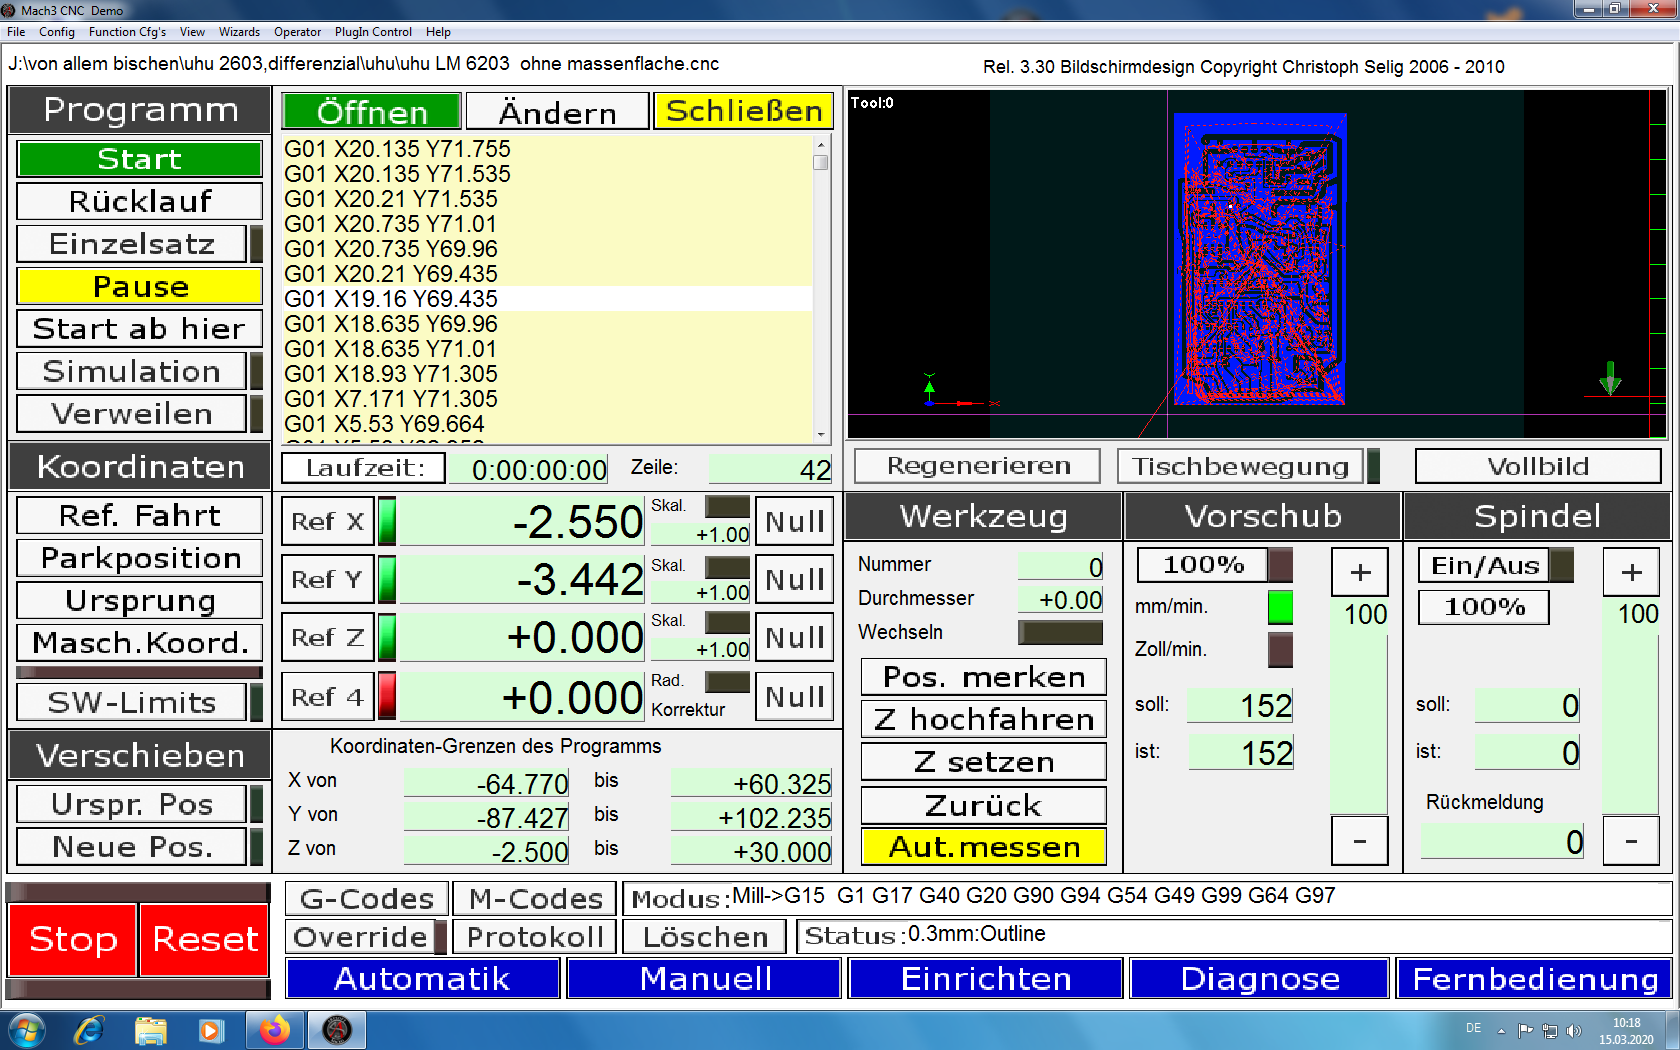Zero the Y axis with its Null button

click(x=795, y=579)
